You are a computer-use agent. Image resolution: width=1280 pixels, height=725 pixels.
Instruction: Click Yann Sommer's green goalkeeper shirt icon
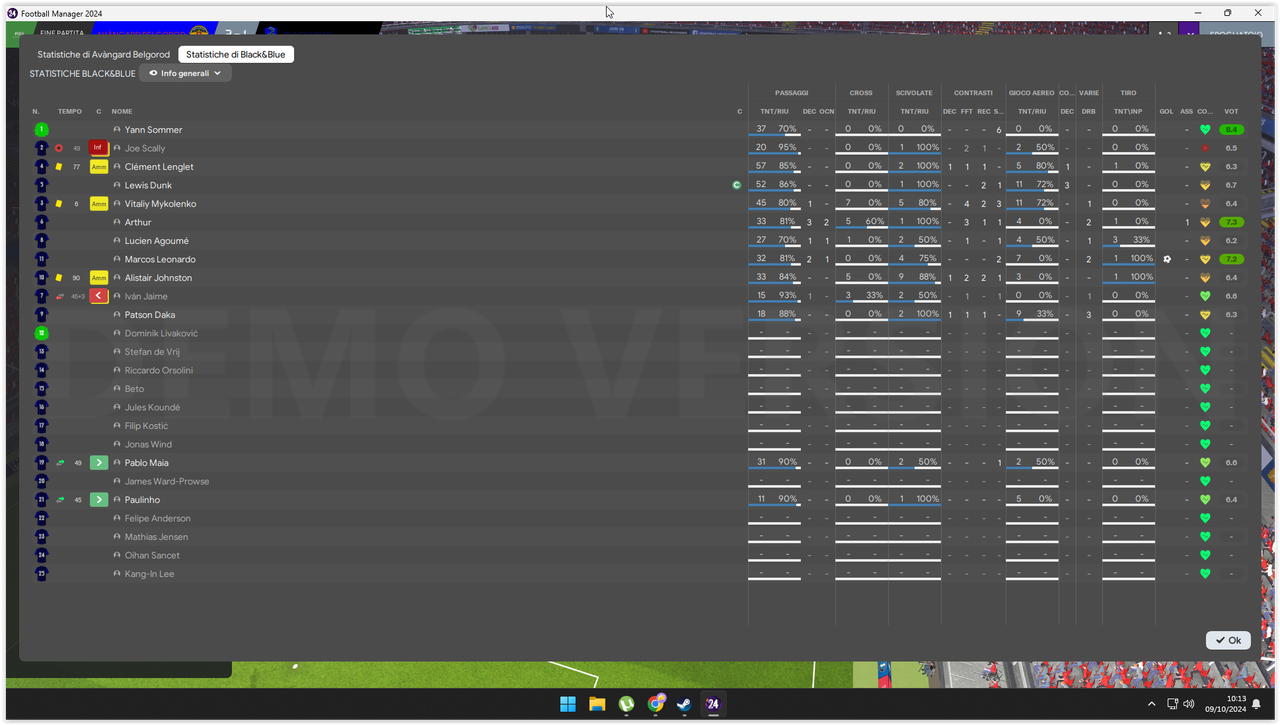41,130
